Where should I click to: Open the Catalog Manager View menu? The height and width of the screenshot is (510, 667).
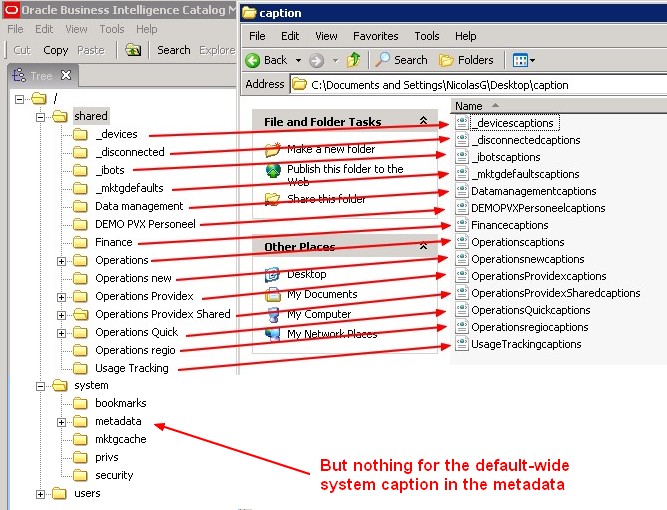click(x=76, y=29)
